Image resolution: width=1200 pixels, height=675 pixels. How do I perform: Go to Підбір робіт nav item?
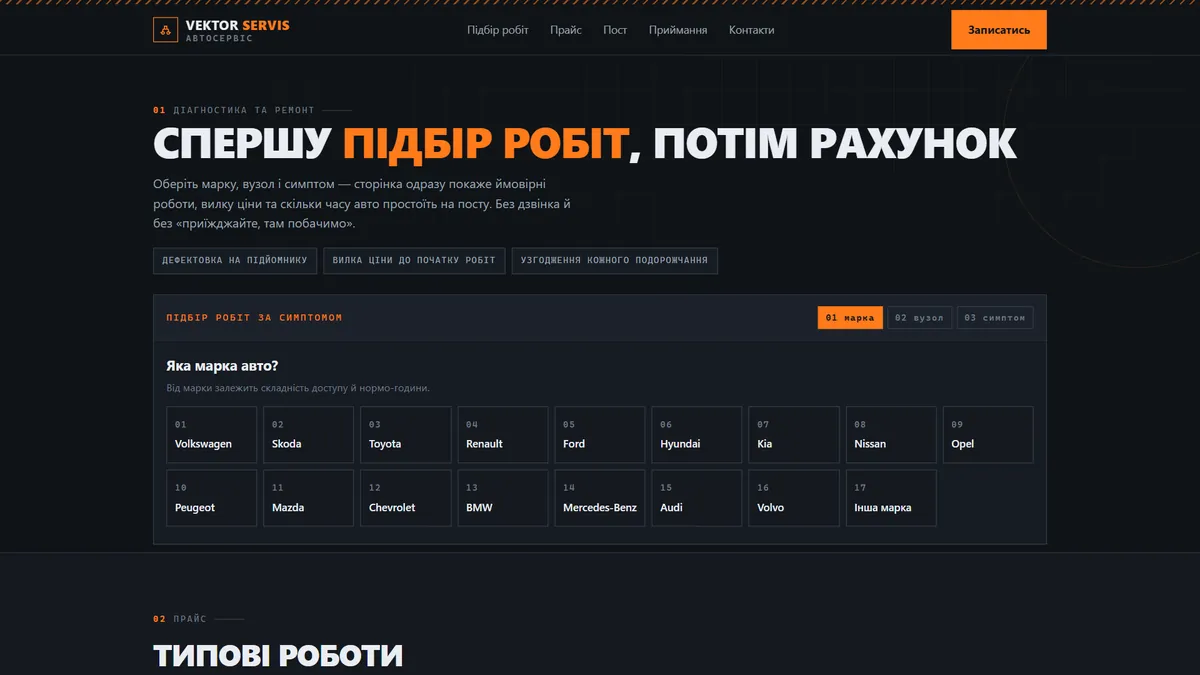coord(498,30)
